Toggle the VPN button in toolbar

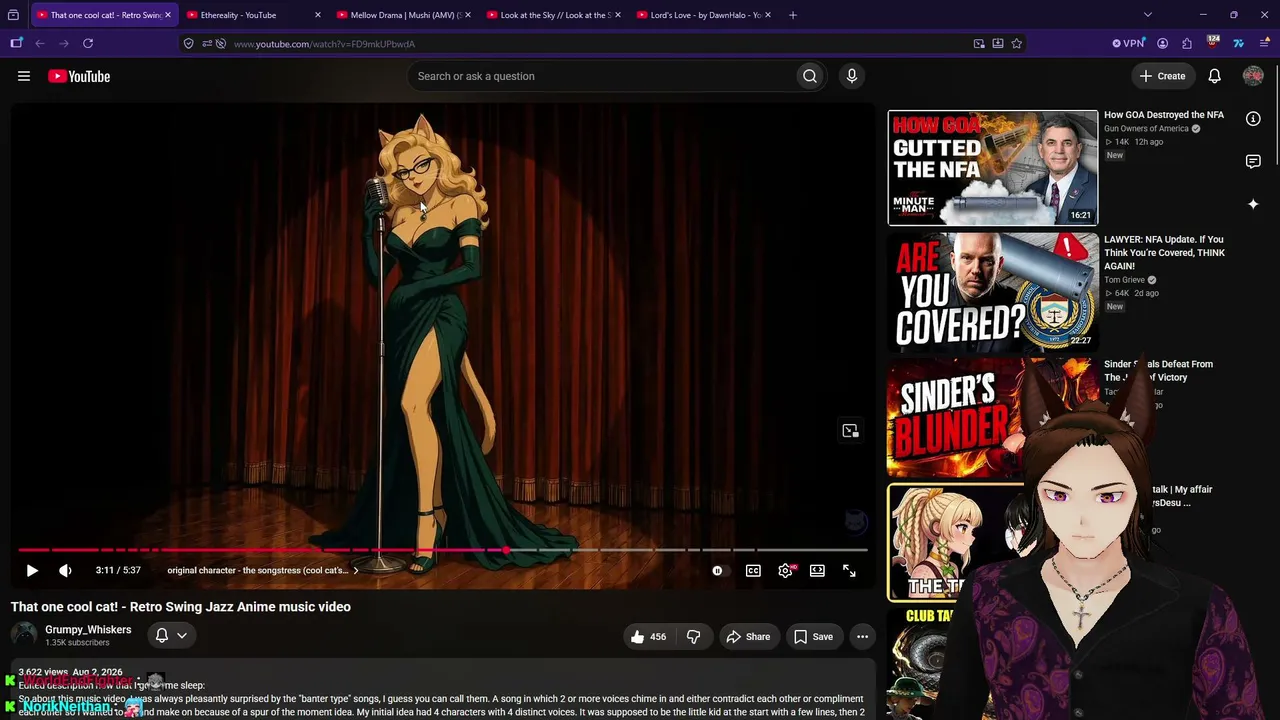click(x=1128, y=43)
